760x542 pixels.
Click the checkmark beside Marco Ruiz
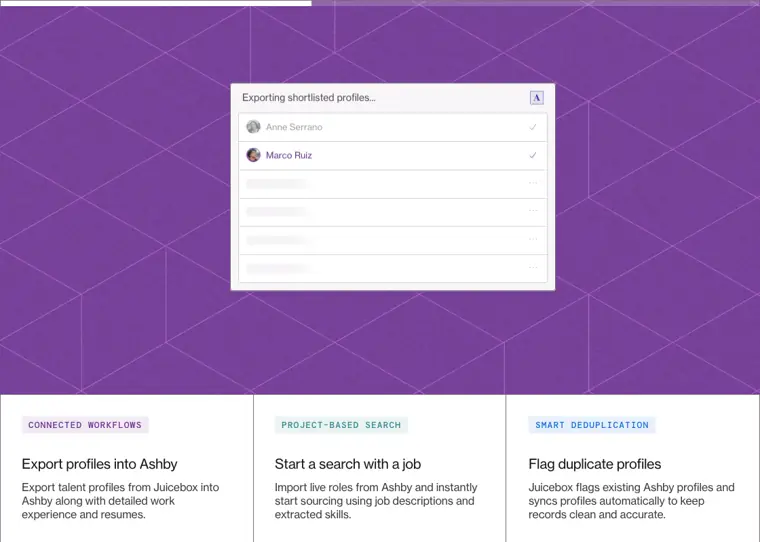533,155
